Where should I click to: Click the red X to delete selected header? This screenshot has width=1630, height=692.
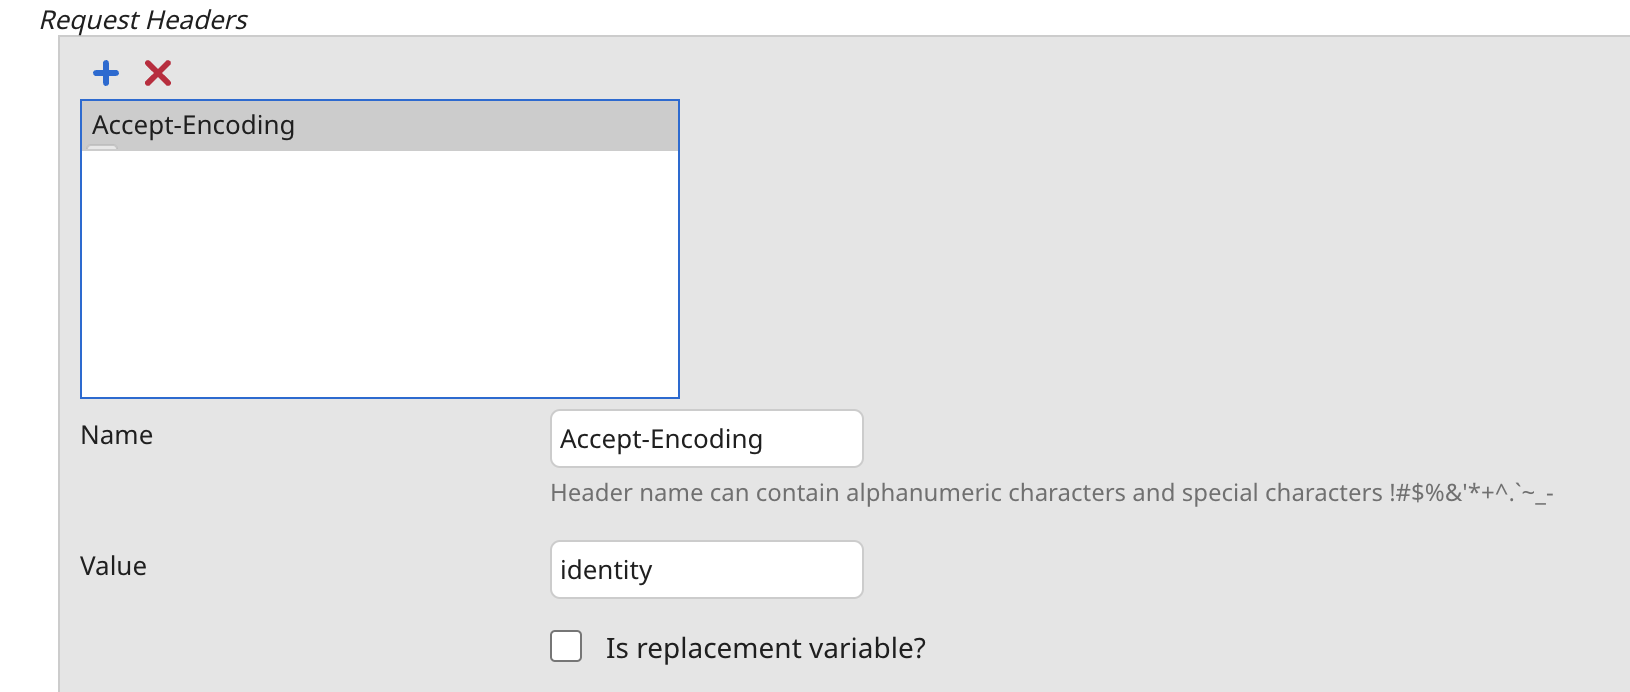pos(157,72)
